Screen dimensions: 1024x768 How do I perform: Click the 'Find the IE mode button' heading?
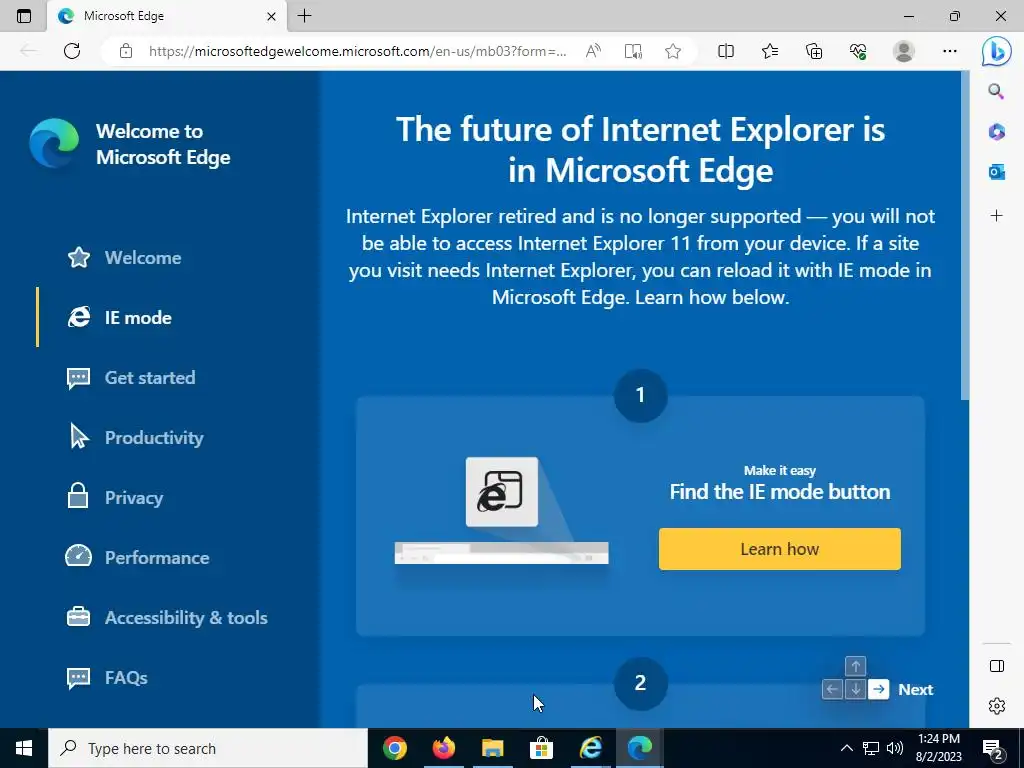tap(780, 492)
